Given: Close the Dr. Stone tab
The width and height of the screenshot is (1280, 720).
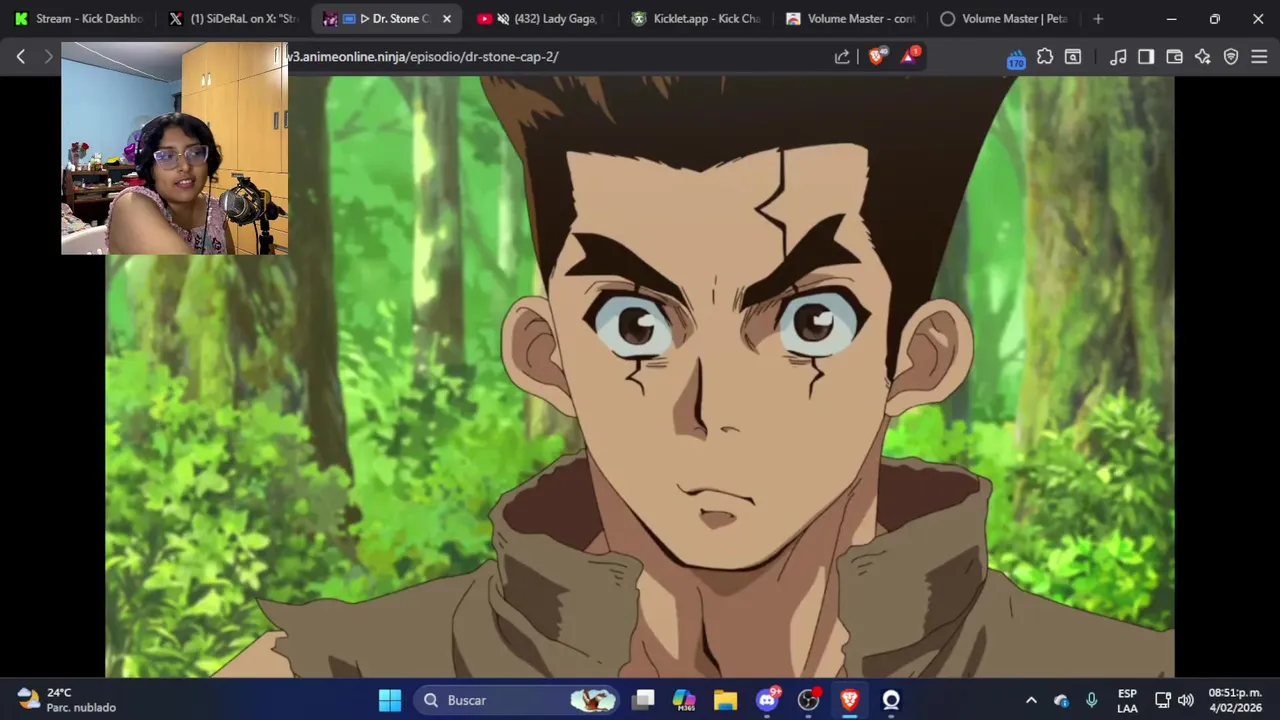Looking at the screenshot, I should tap(447, 18).
